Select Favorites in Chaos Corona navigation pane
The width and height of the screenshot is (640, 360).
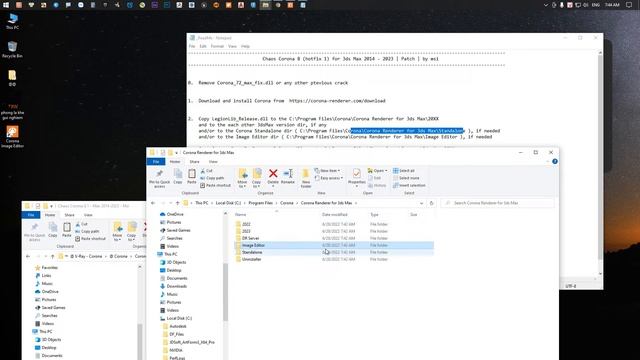[x=49, y=268]
